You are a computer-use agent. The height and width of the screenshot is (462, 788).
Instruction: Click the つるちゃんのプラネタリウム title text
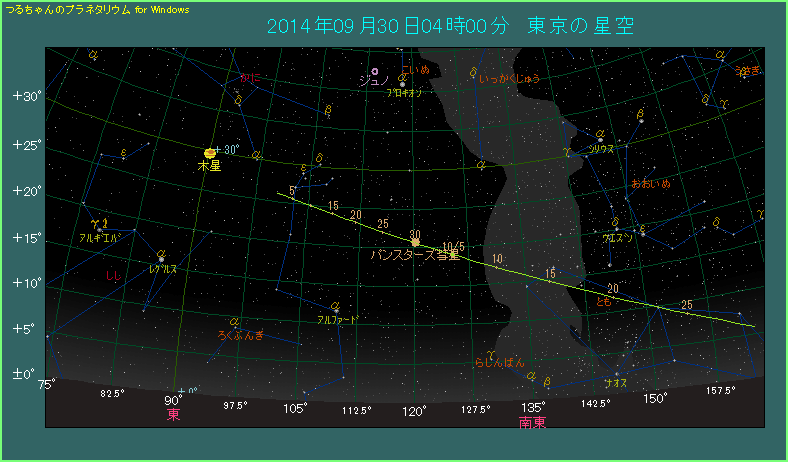pos(68,8)
